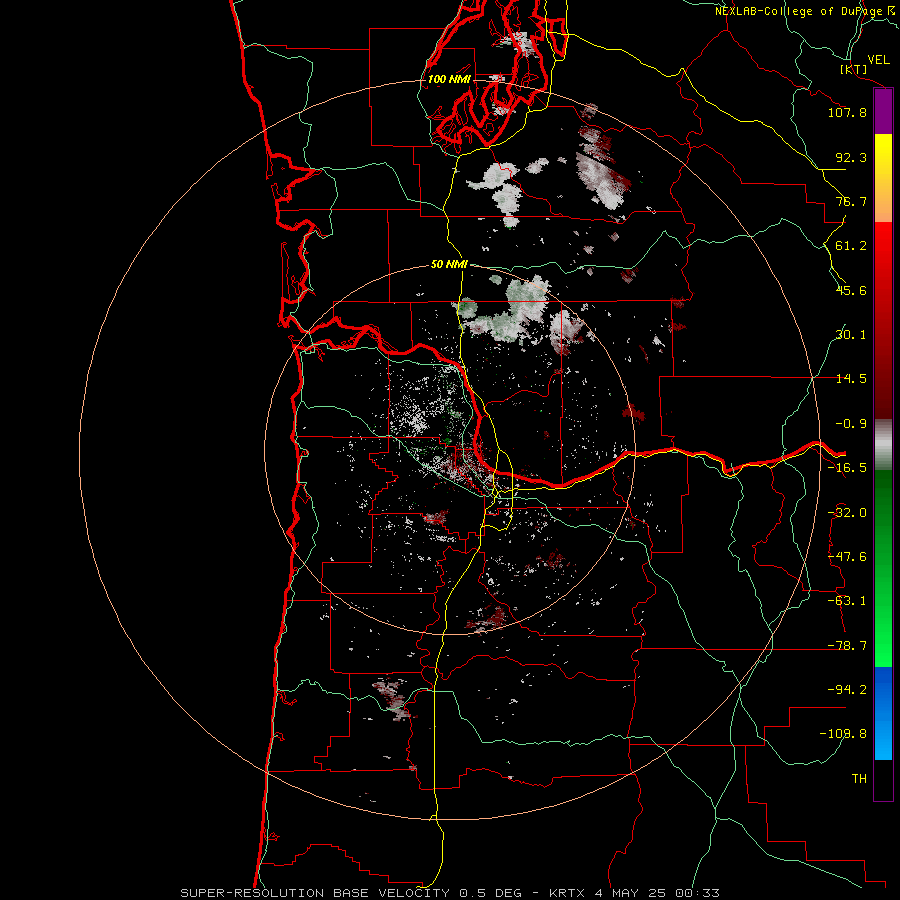Image resolution: width=900 pixels, height=900 pixels.
Task: Pick the yellow-orange segment of color bar
Action: [883, 178]
